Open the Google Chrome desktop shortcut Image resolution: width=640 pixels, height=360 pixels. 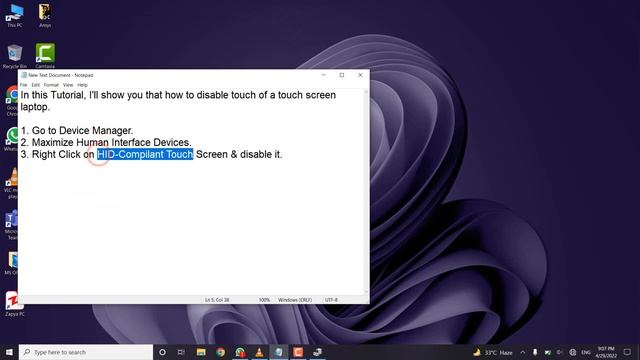click(12, 100)
